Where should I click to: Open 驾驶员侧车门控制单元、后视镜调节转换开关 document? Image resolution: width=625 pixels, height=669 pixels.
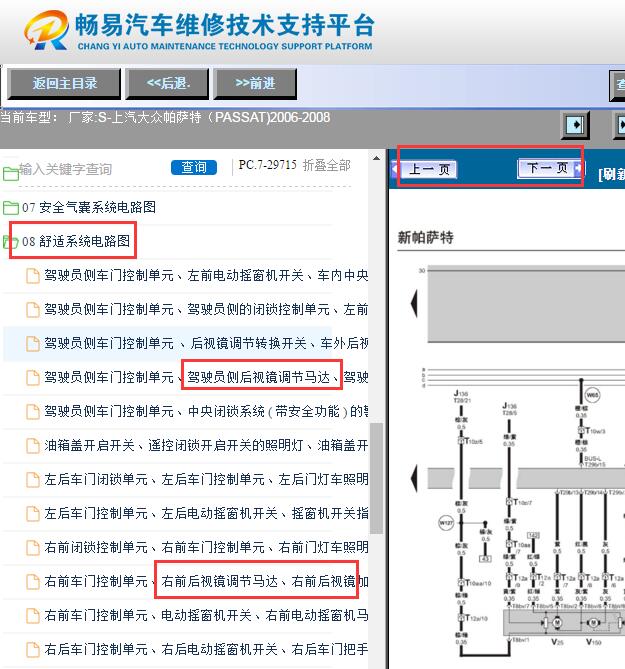206,343
